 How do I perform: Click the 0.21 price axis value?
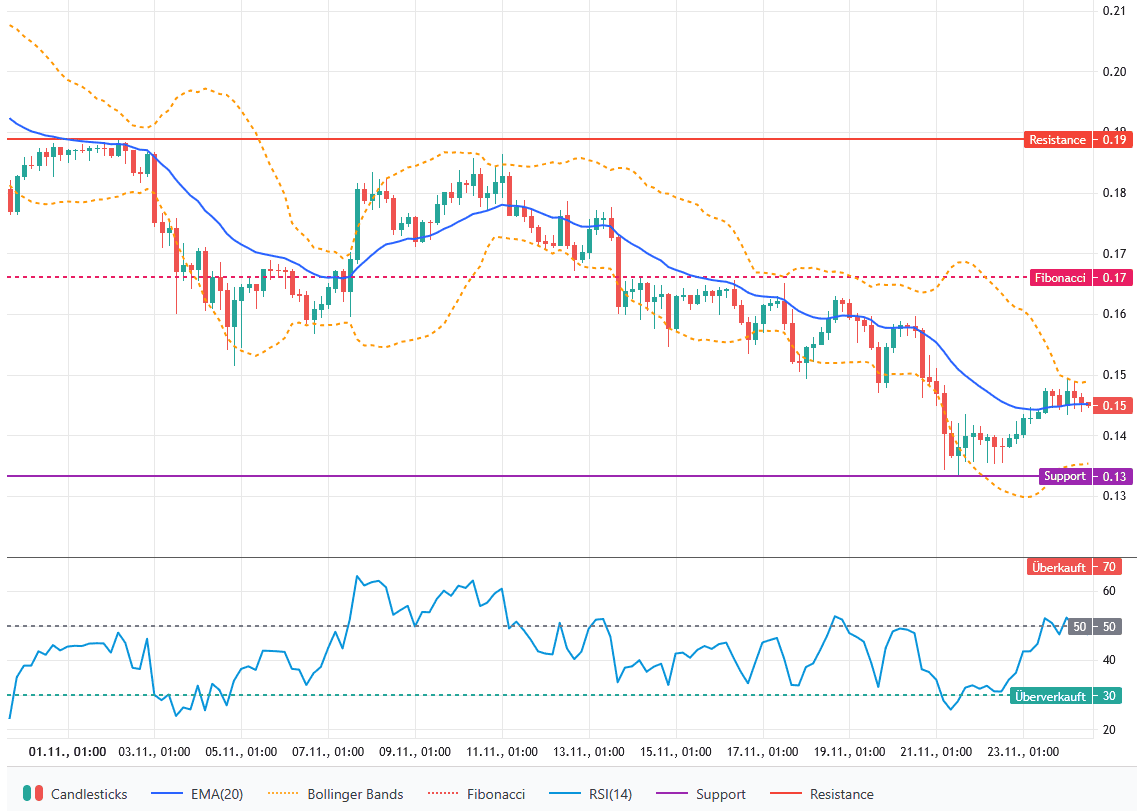tap(1114, 11)
